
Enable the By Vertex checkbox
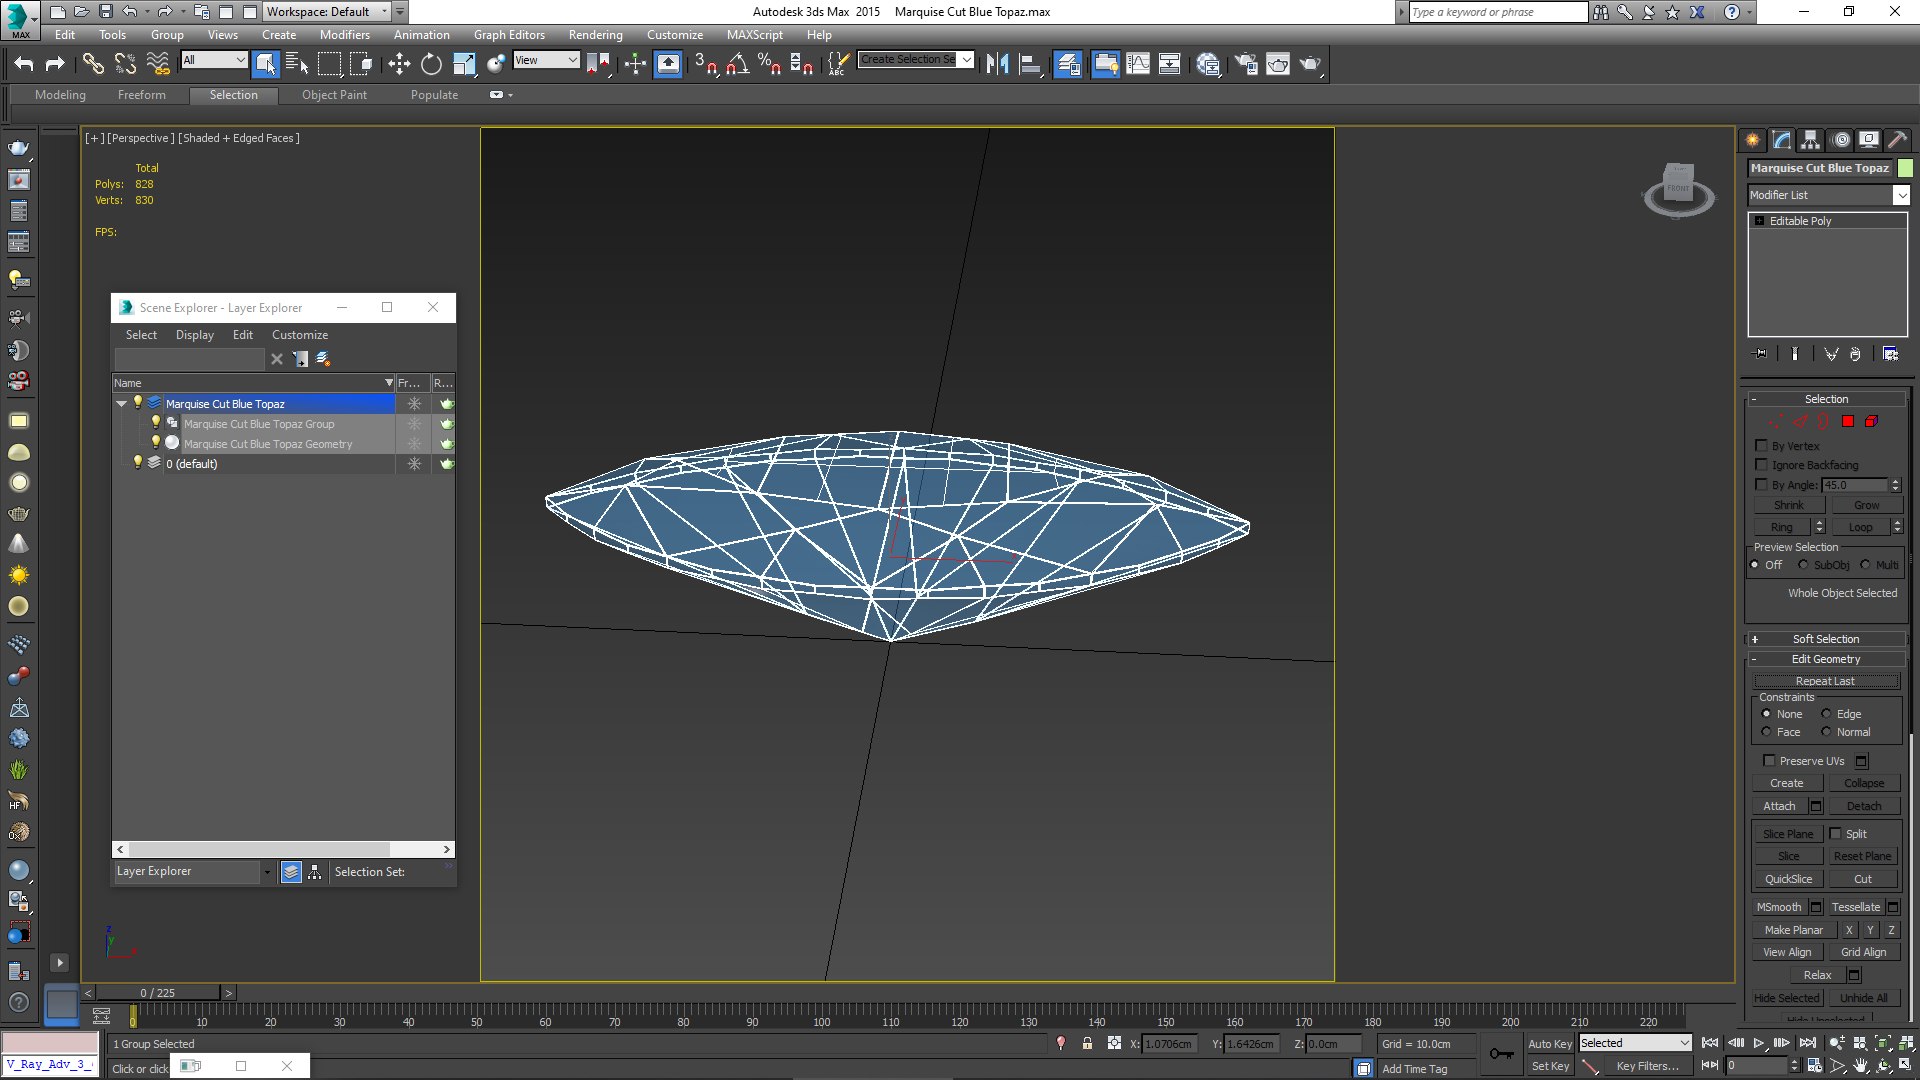point(1762,446)
